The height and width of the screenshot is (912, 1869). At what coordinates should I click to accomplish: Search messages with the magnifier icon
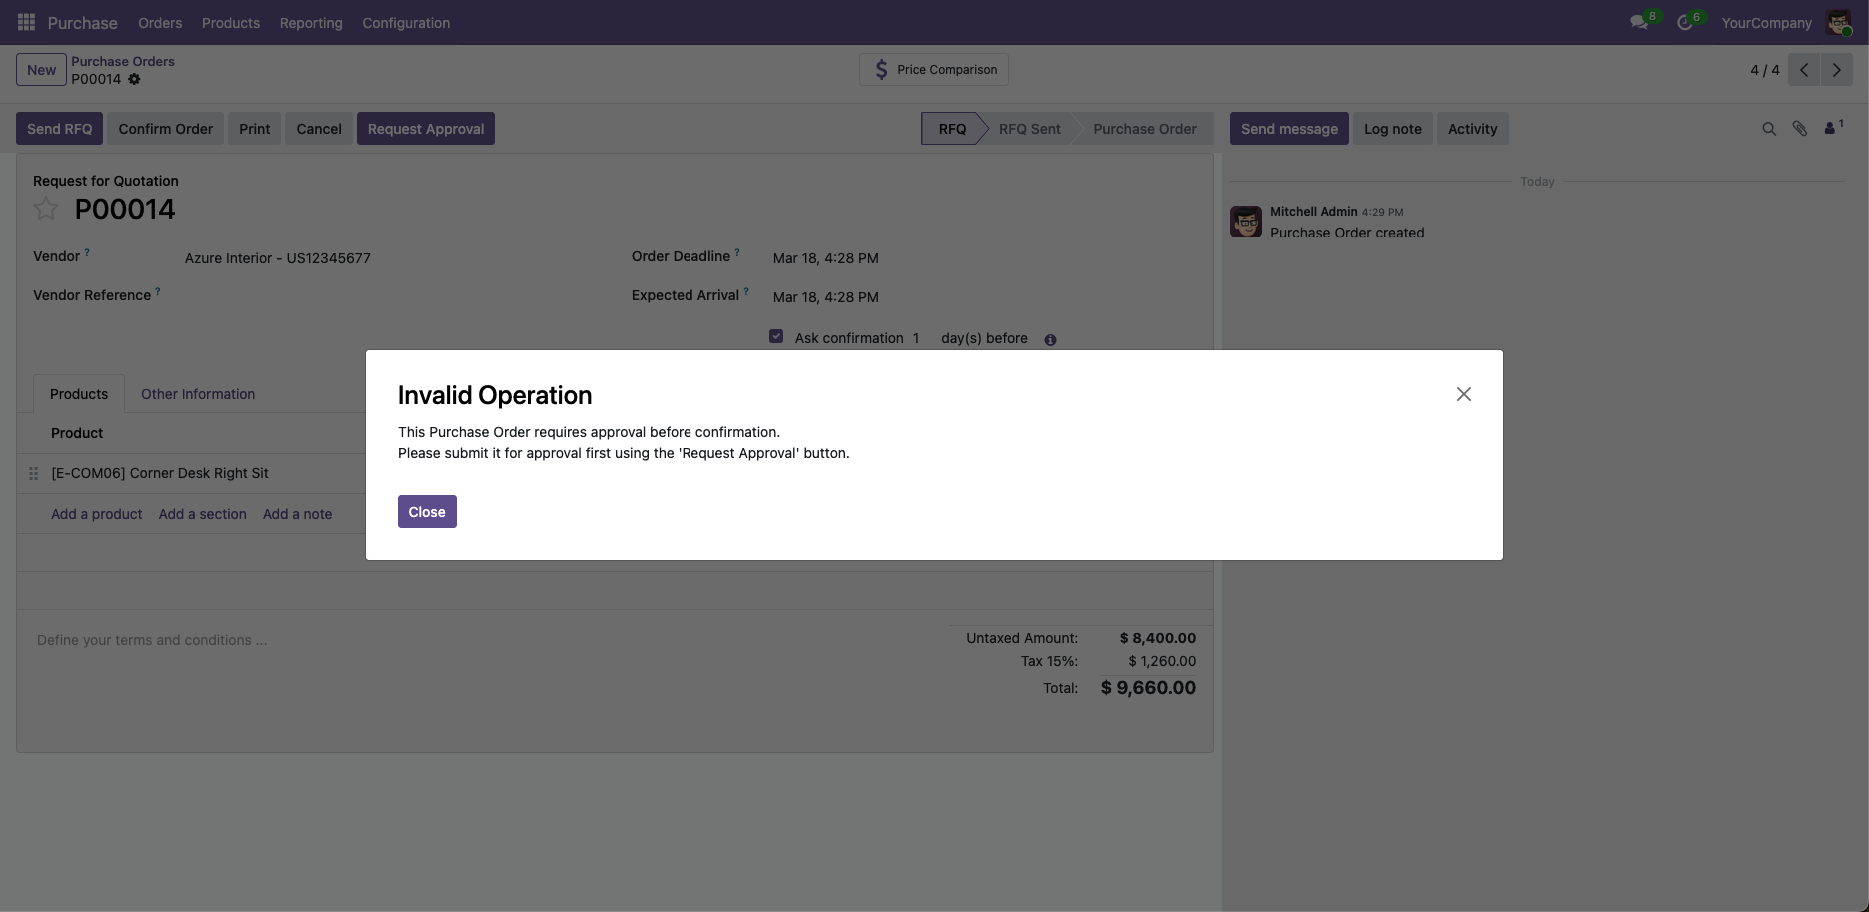point(1769,129)
